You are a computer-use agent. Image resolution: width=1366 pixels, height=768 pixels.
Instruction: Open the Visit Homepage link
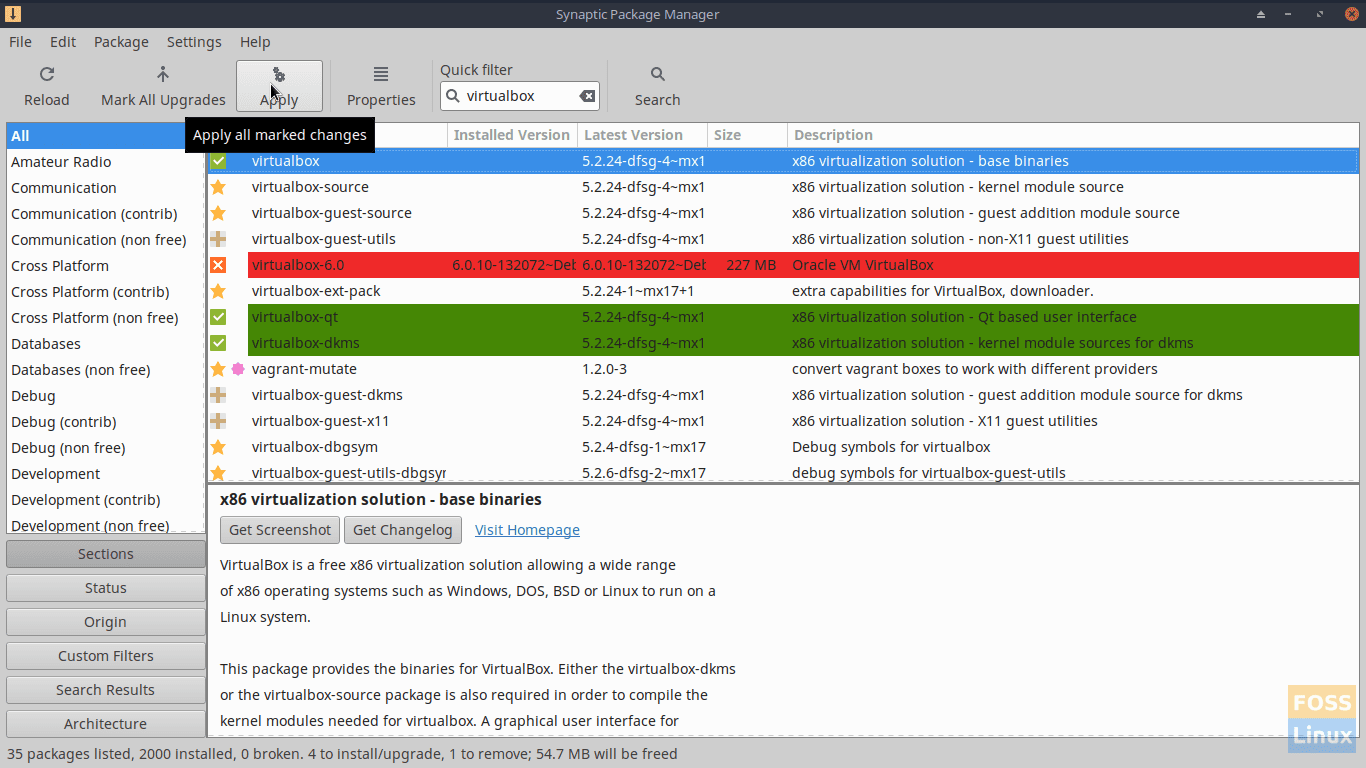[x=527, y=530]
